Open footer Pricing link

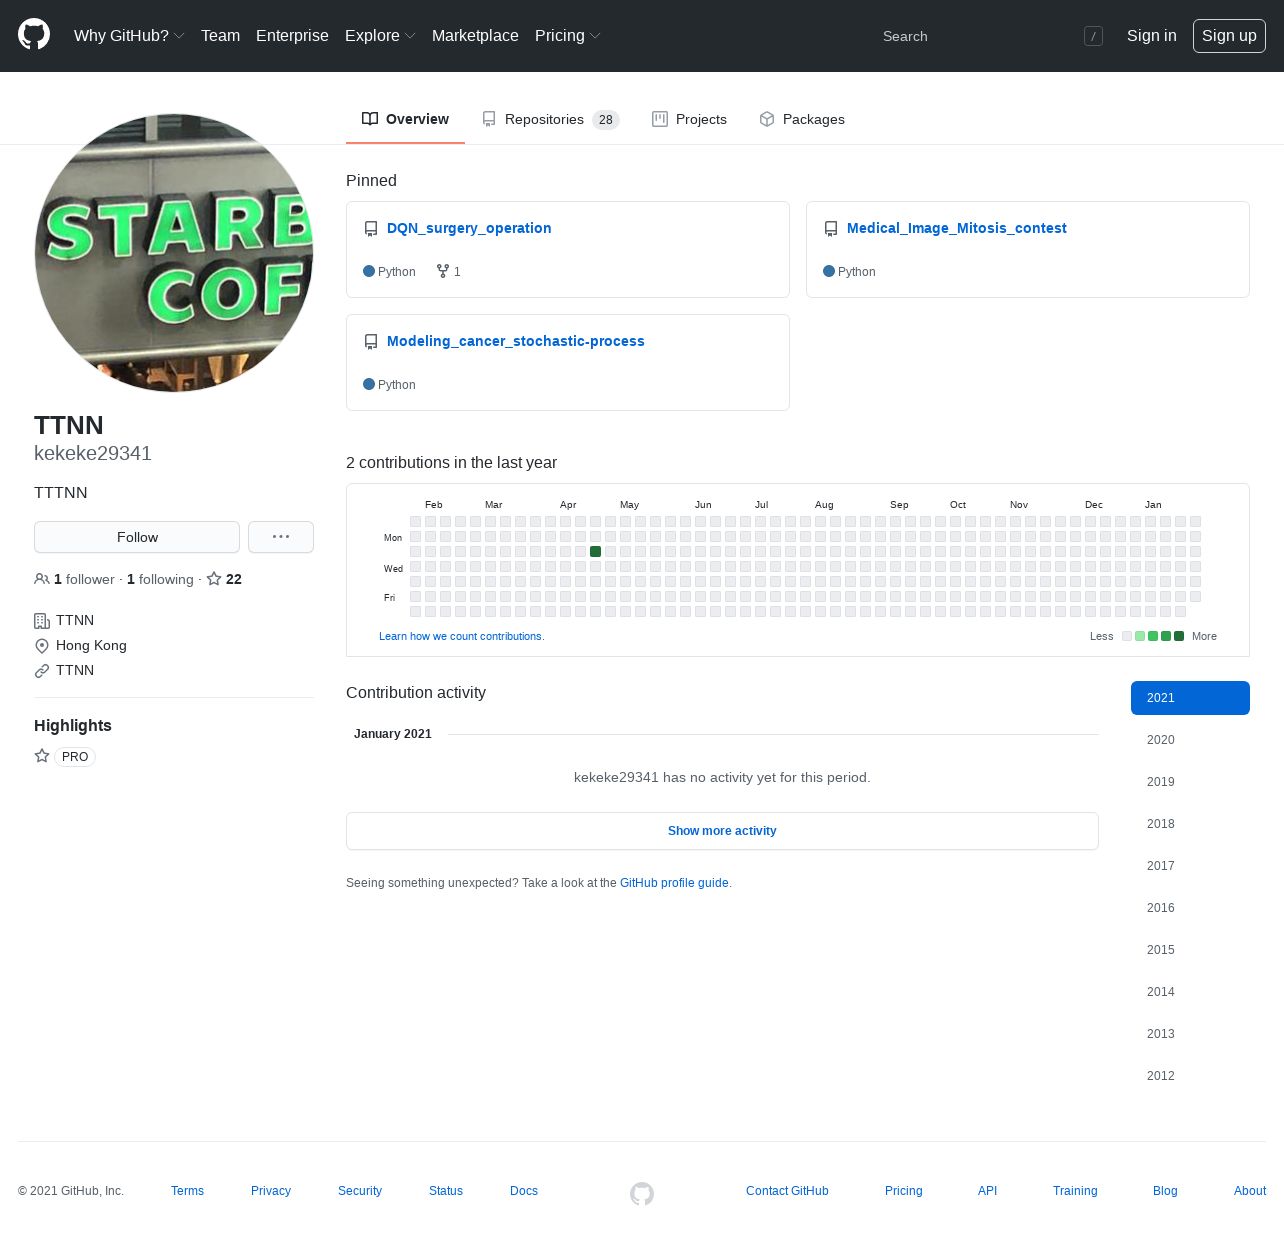[904, 1191]
